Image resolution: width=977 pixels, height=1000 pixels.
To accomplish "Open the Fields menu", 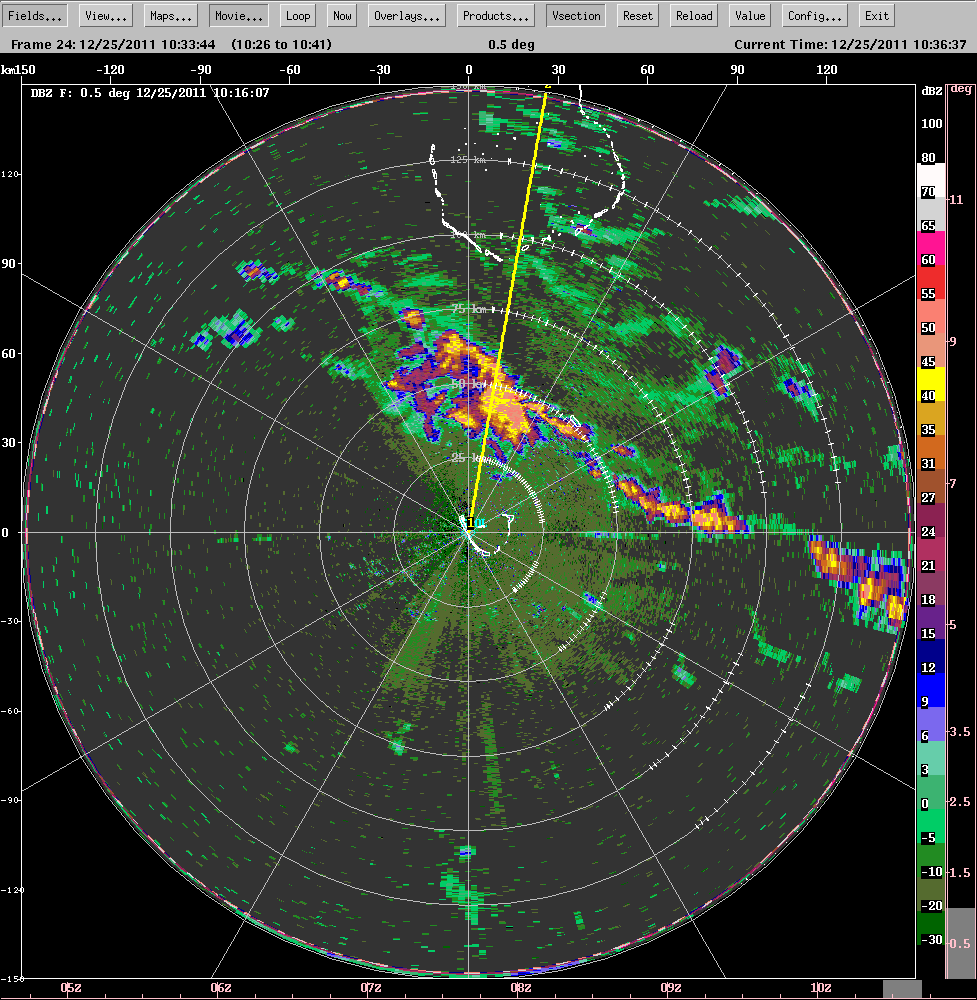I will (x=35, y=15).
